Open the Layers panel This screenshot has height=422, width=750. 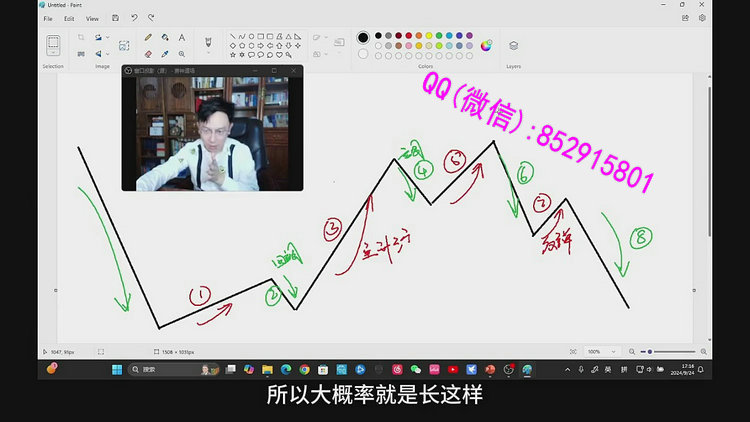(513, 45)
